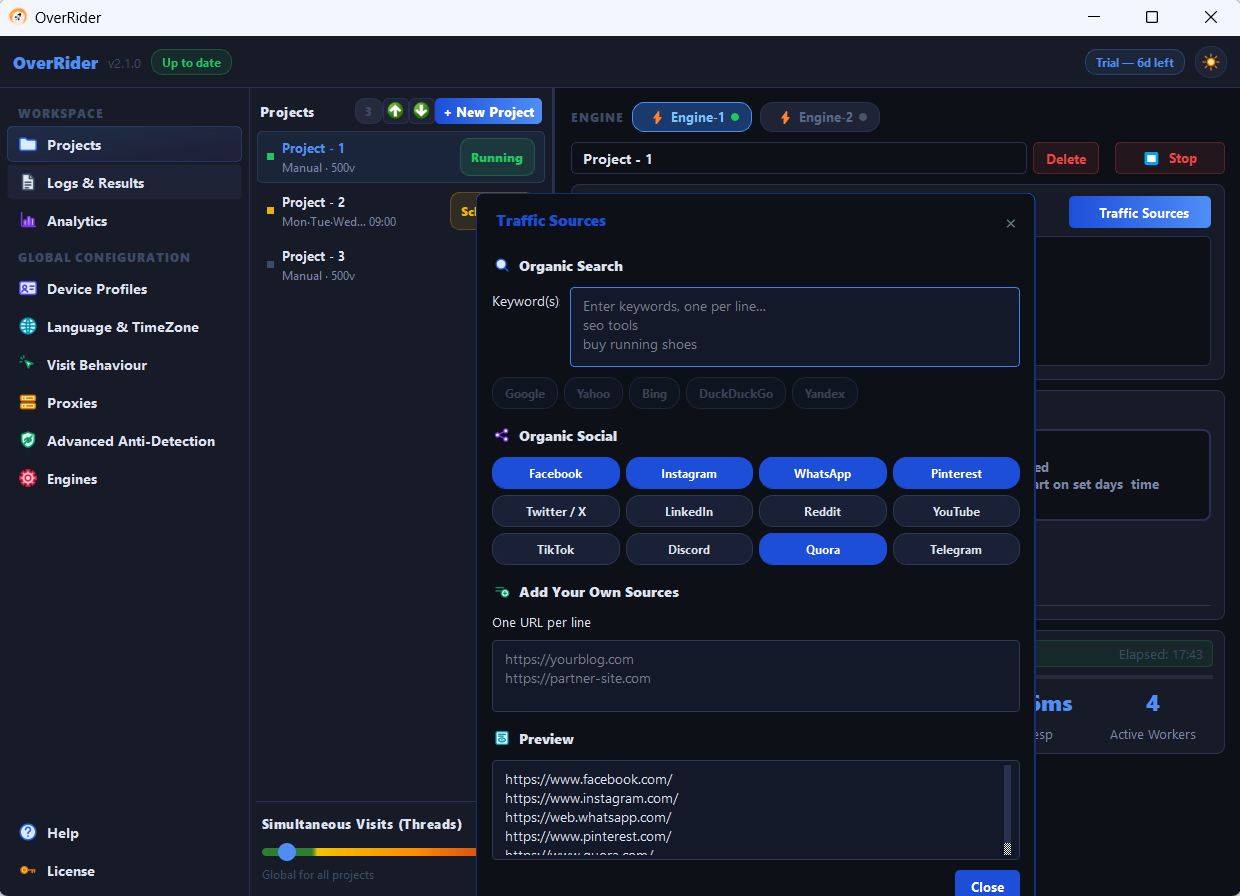The height and width of the screenshot is (896, 1240).
Task: Select the Google search engine chip
Action: (x=525, y=393)
